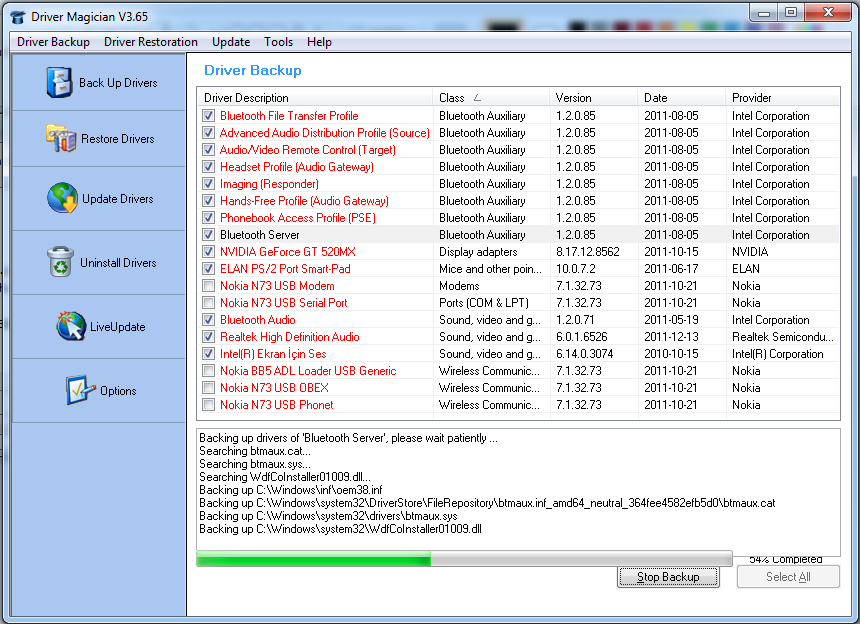Uncheck ELAN PS/2 Port Smart-Pad checkbox
Screen dimensions: 860x624
(x=208, y=269)
